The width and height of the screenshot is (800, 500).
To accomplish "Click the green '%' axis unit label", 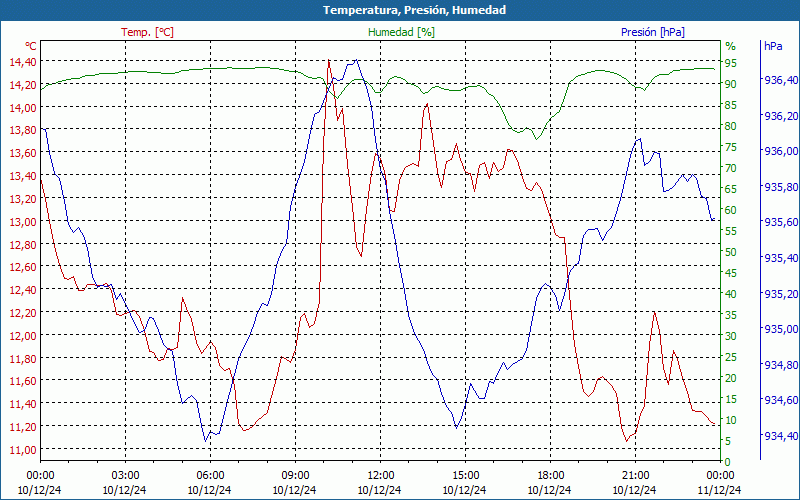I will (x=731, y=46).
